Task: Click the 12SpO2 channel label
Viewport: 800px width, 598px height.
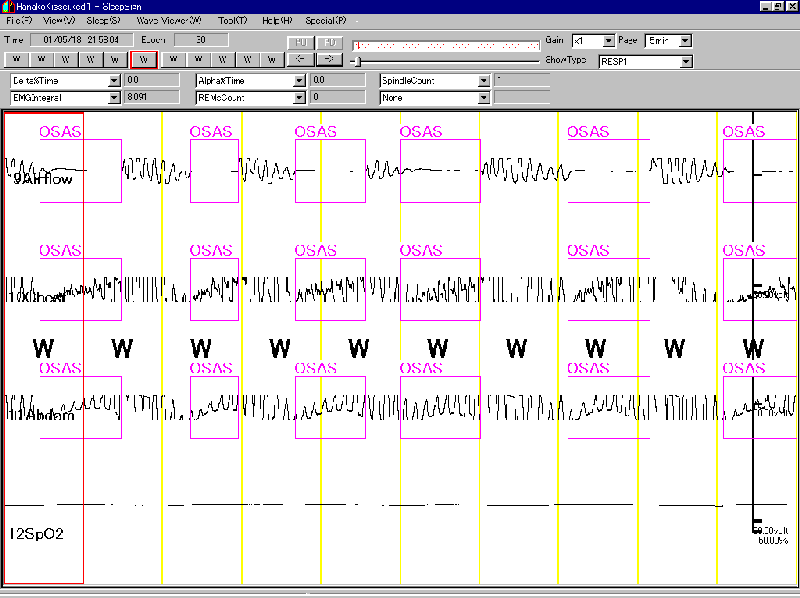Action: [x=37, y=534]
